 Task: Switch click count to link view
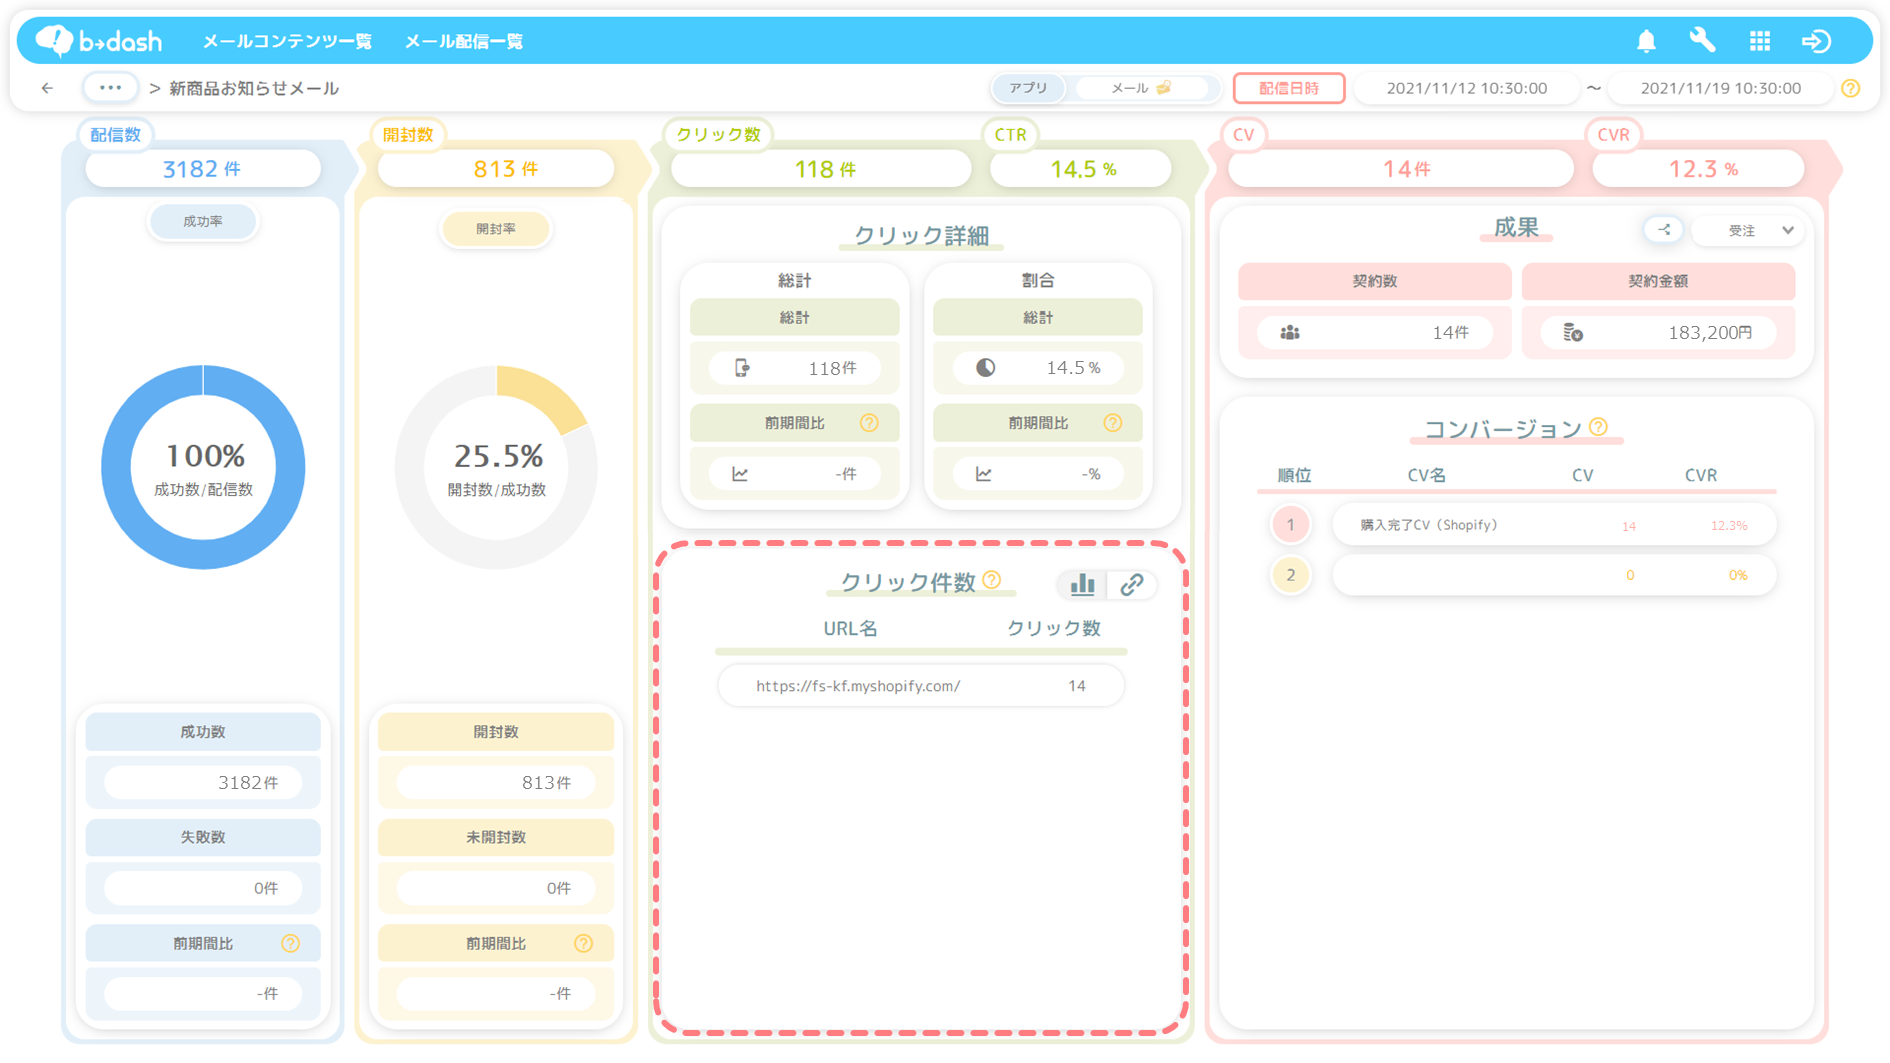coord(1132,585)
